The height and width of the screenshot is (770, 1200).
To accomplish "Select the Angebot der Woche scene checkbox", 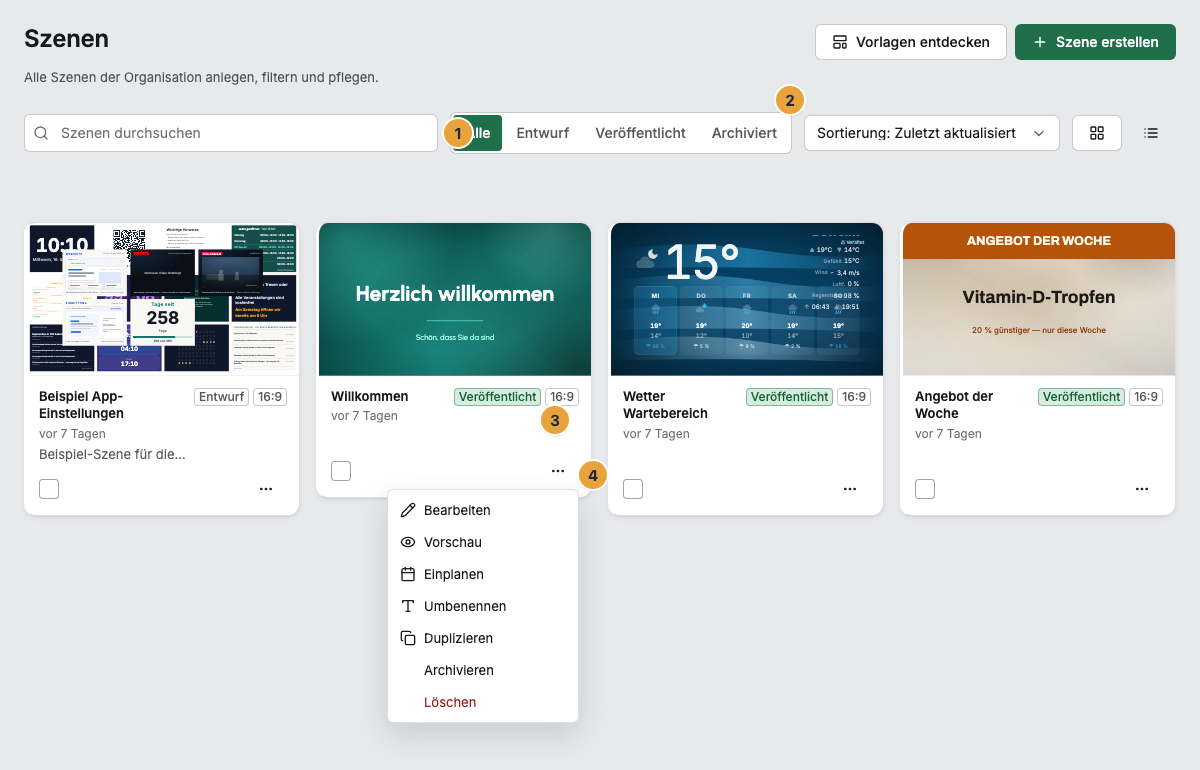I will click(925, 489).
